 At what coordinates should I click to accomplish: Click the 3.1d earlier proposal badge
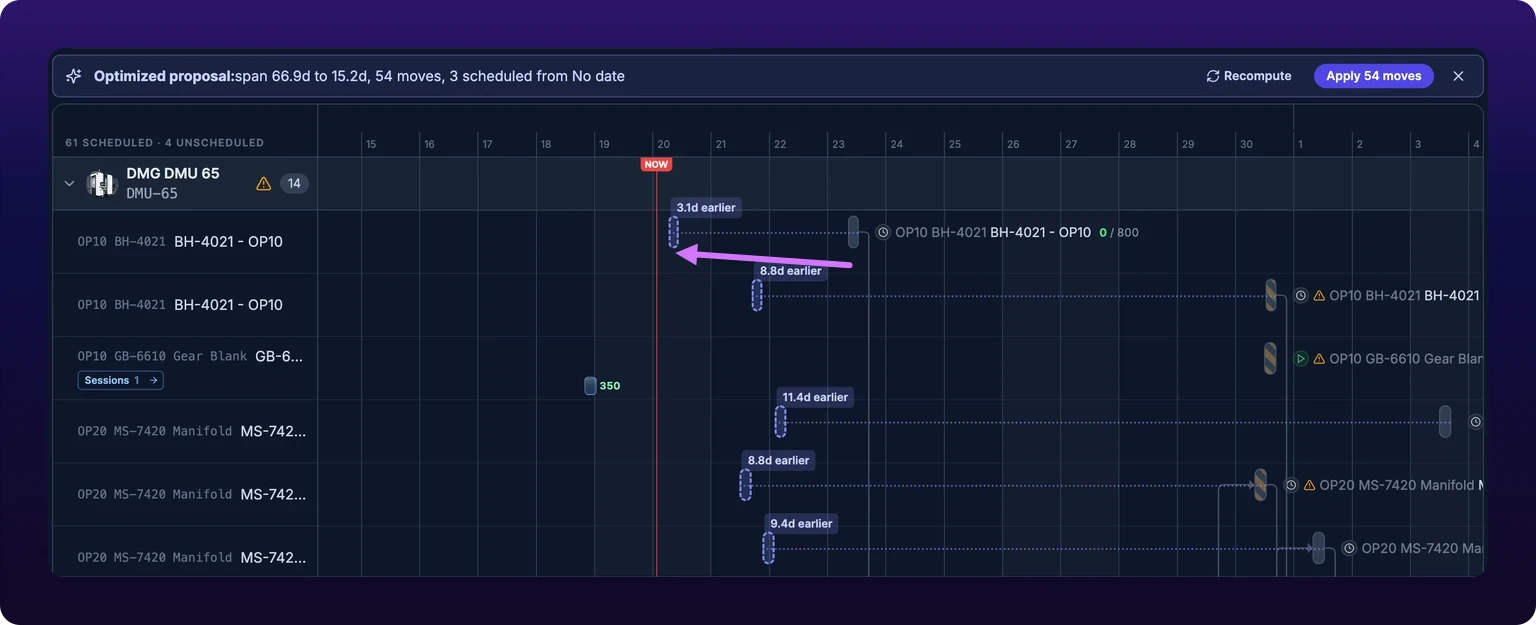706,208
